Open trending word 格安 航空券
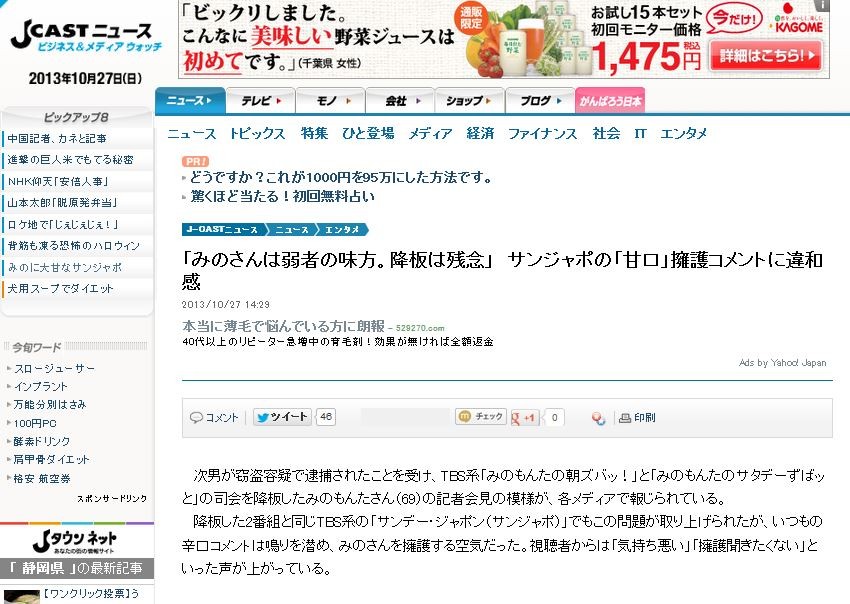 tap(42, 478)
